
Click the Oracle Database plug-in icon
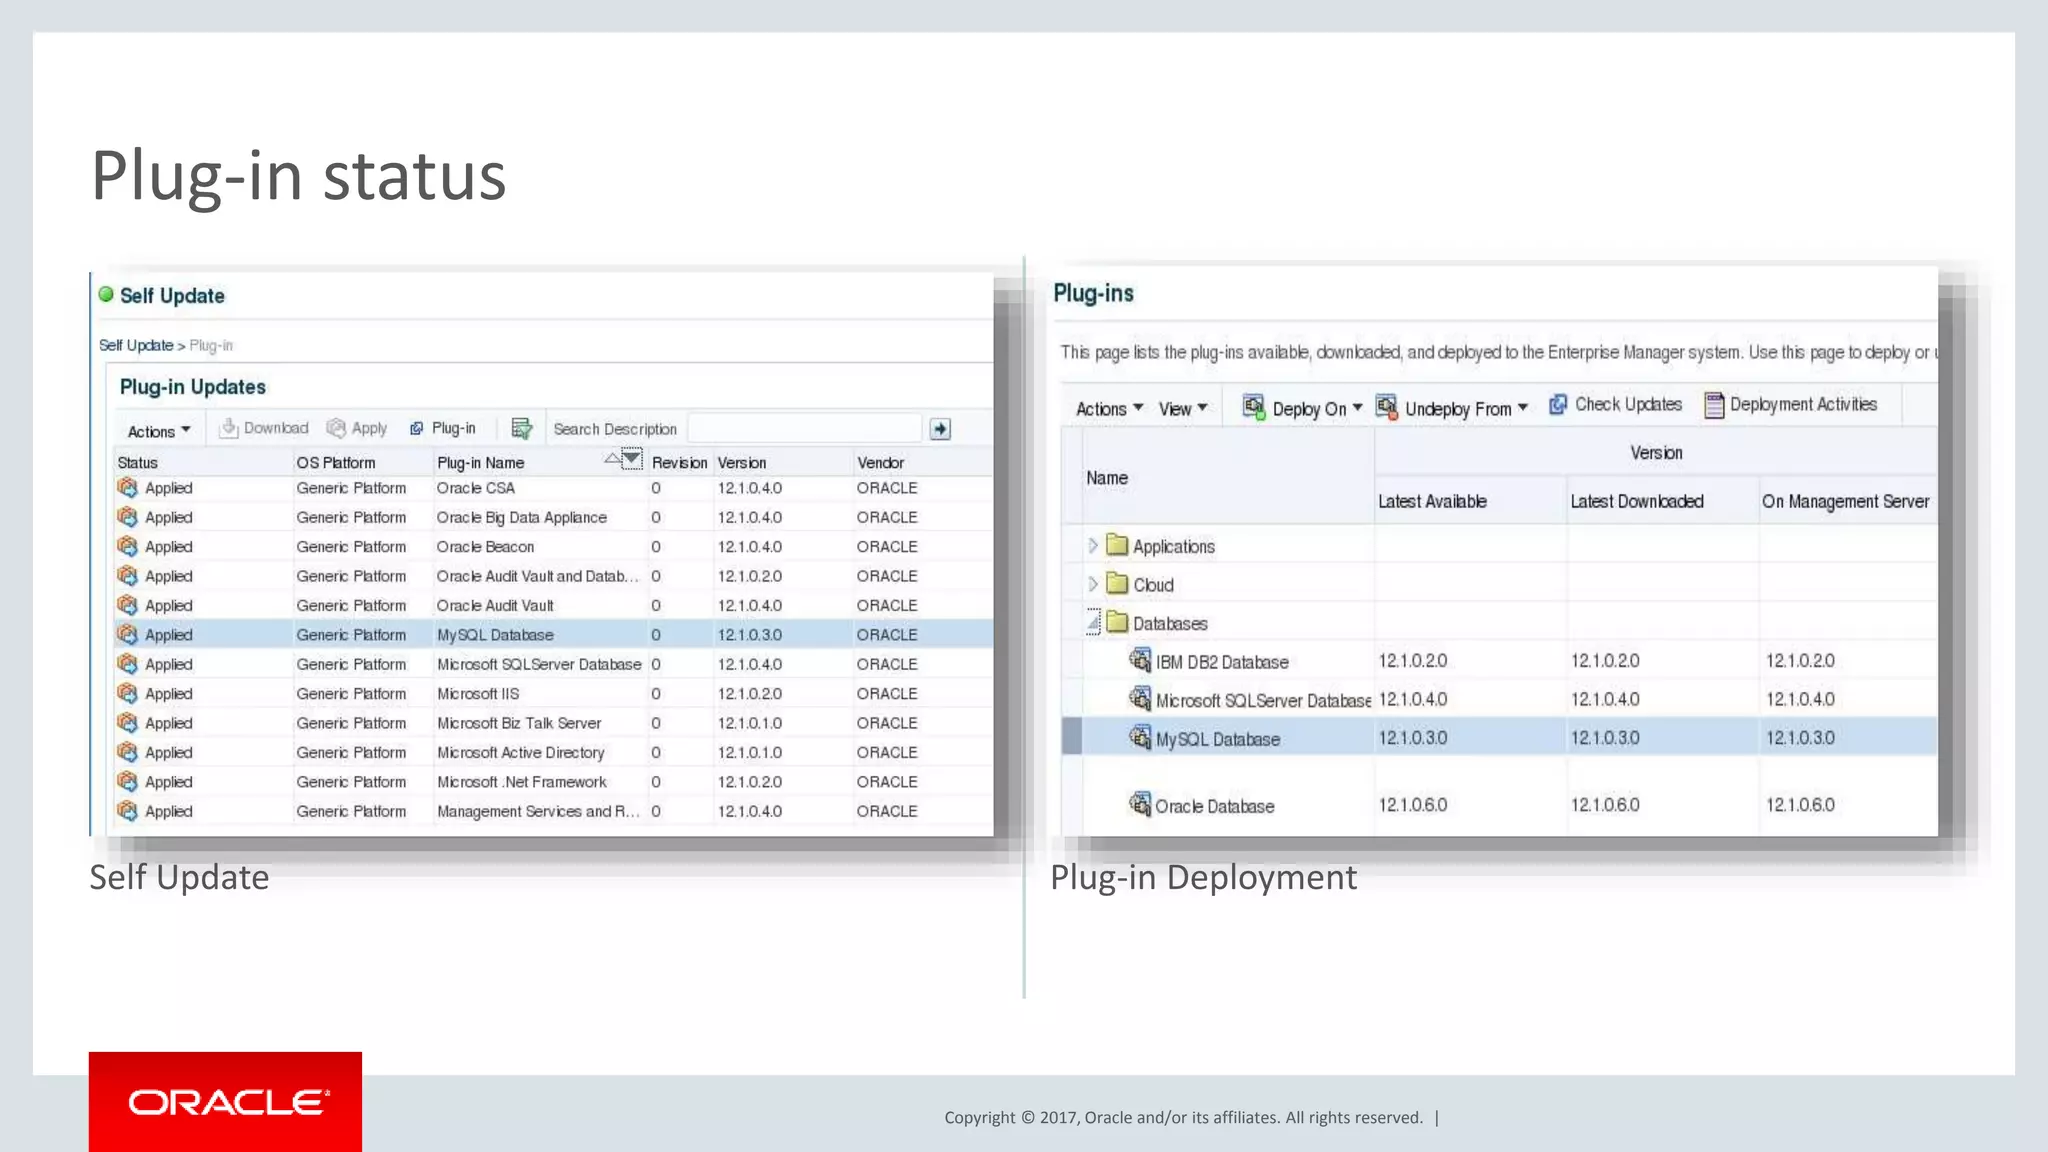pyautogui.click(x=1140, y=804)
